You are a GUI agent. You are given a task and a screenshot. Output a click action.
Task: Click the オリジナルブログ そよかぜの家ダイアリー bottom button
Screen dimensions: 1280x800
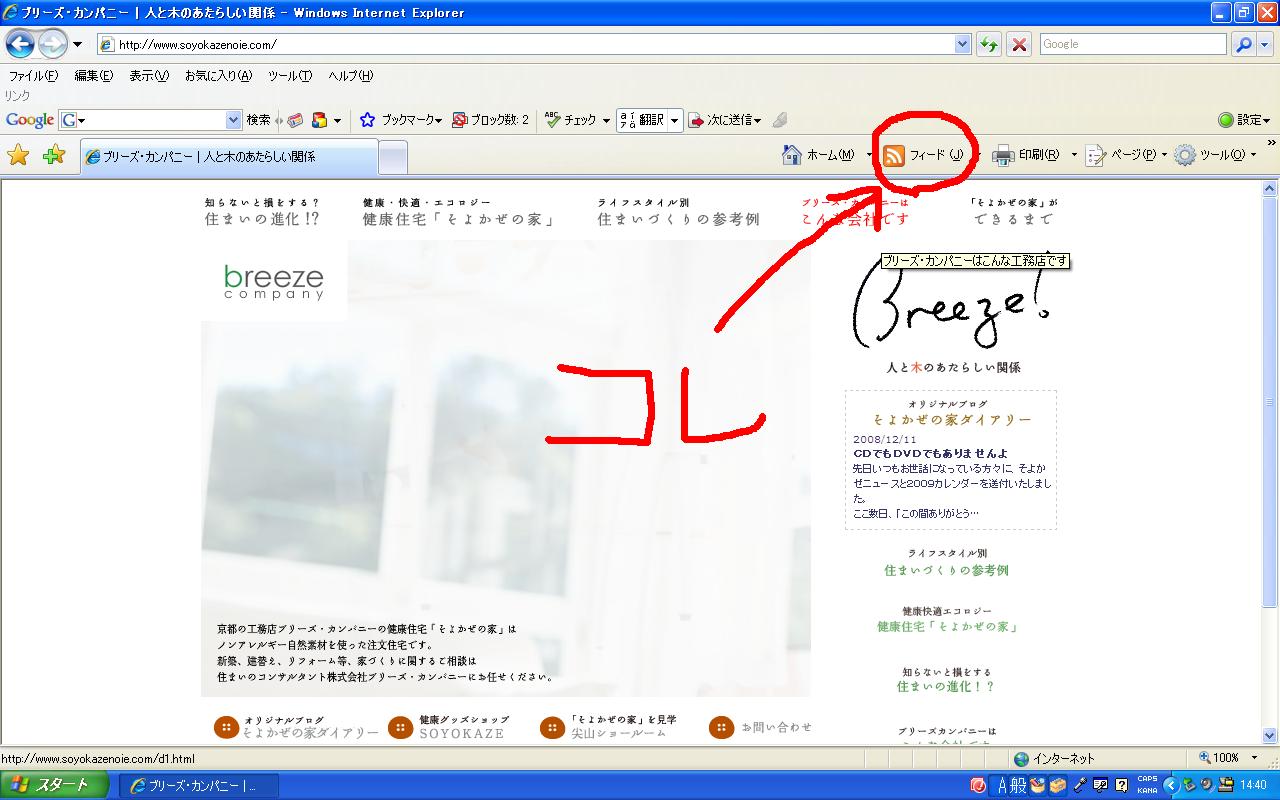click(x=297, y=727)
